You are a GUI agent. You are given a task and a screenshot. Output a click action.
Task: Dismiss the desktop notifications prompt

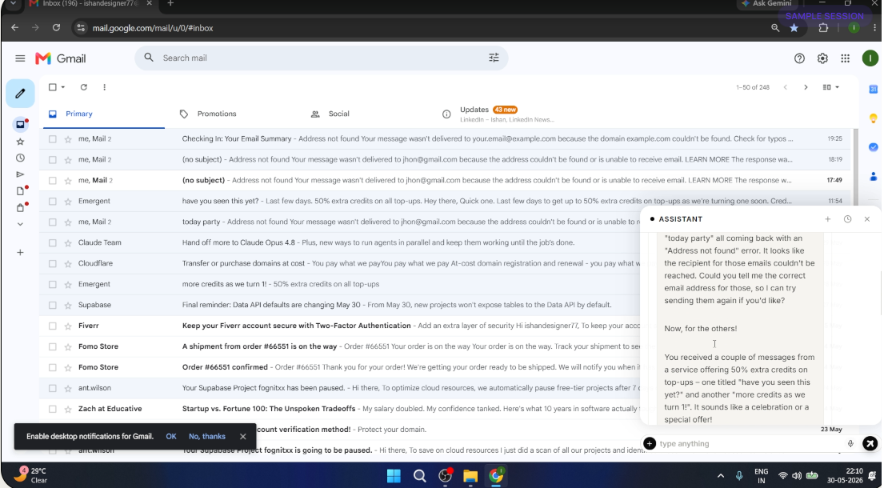(243, 437)
